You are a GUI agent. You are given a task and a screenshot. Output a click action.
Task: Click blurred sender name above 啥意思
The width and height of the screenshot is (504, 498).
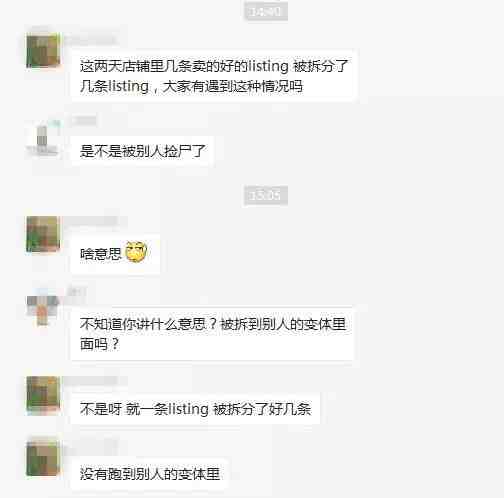(93, 221)
